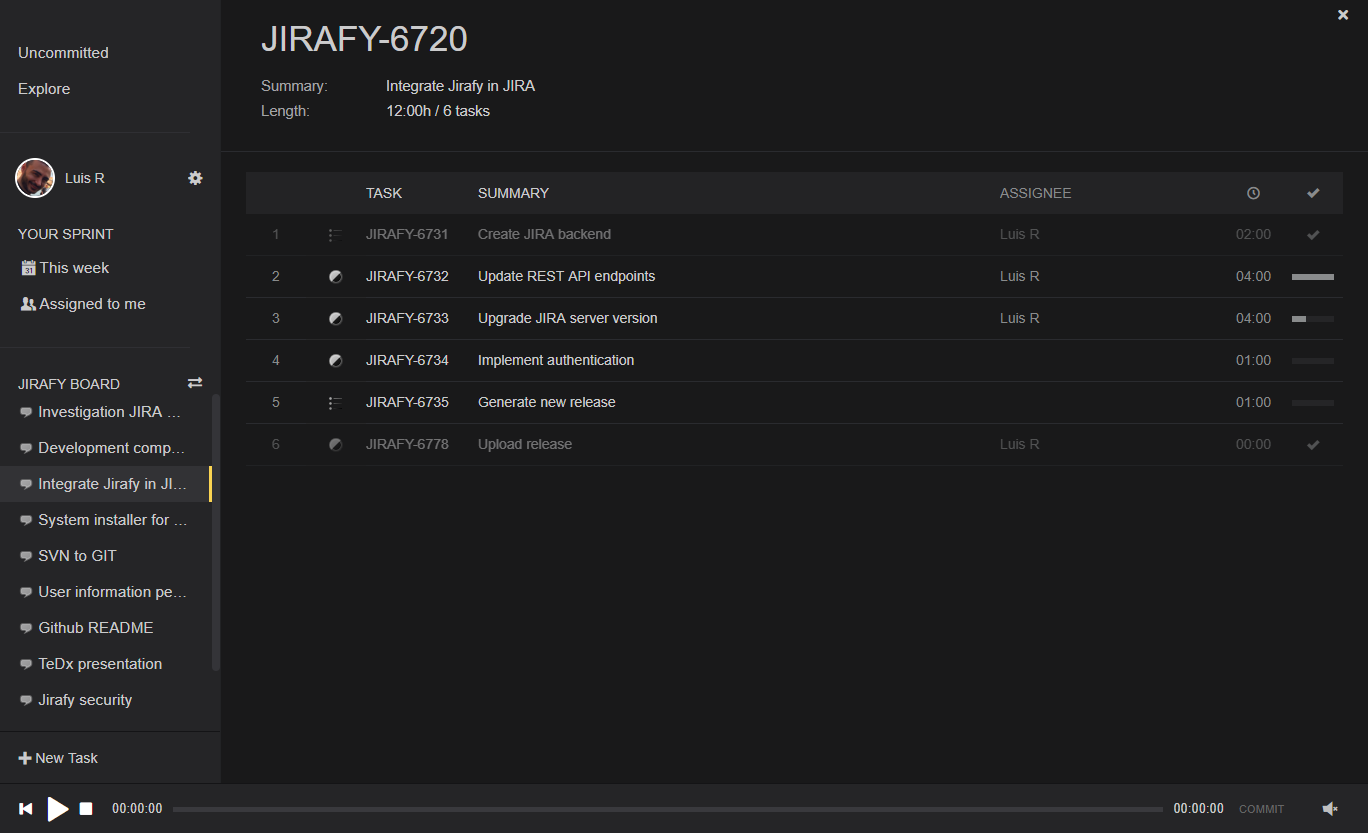Click comment icon beside TeDx presentation
1368x833 pixels.
tap(26, 665)
